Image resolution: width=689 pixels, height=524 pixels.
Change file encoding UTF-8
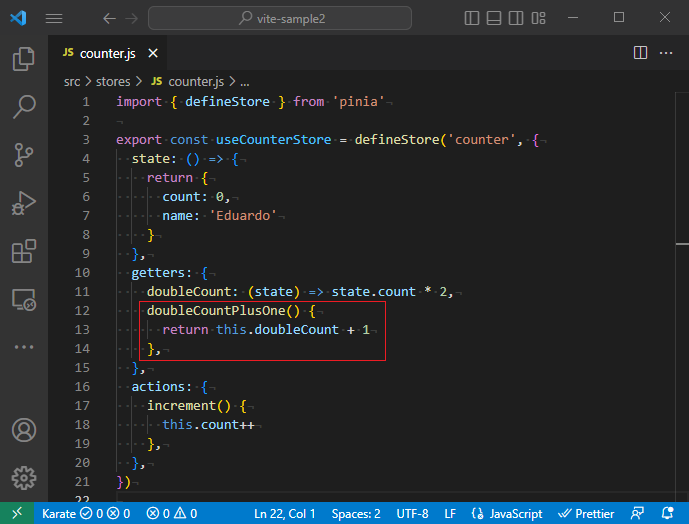pyautogui.click(x=412, y=513)
